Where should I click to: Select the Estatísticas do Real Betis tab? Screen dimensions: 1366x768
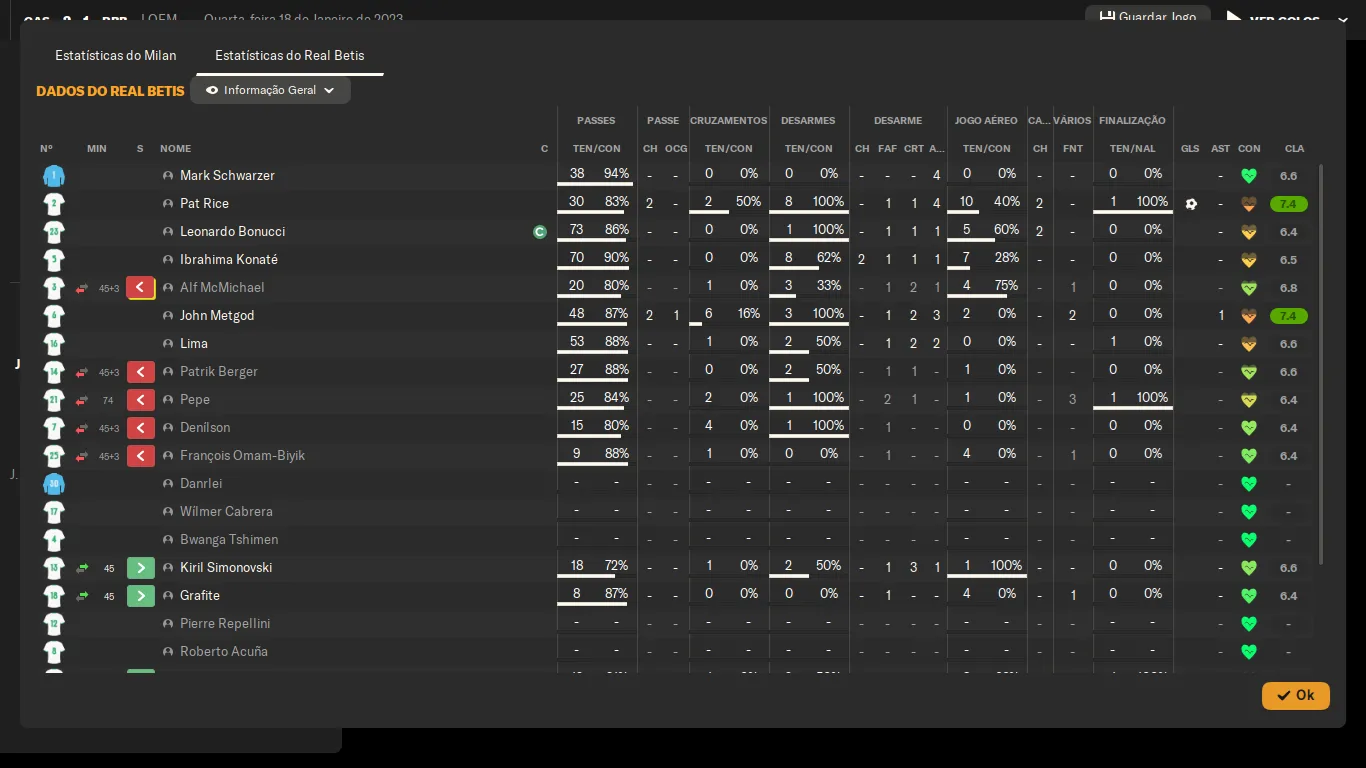pyautogui.click(x=289, y=55)
